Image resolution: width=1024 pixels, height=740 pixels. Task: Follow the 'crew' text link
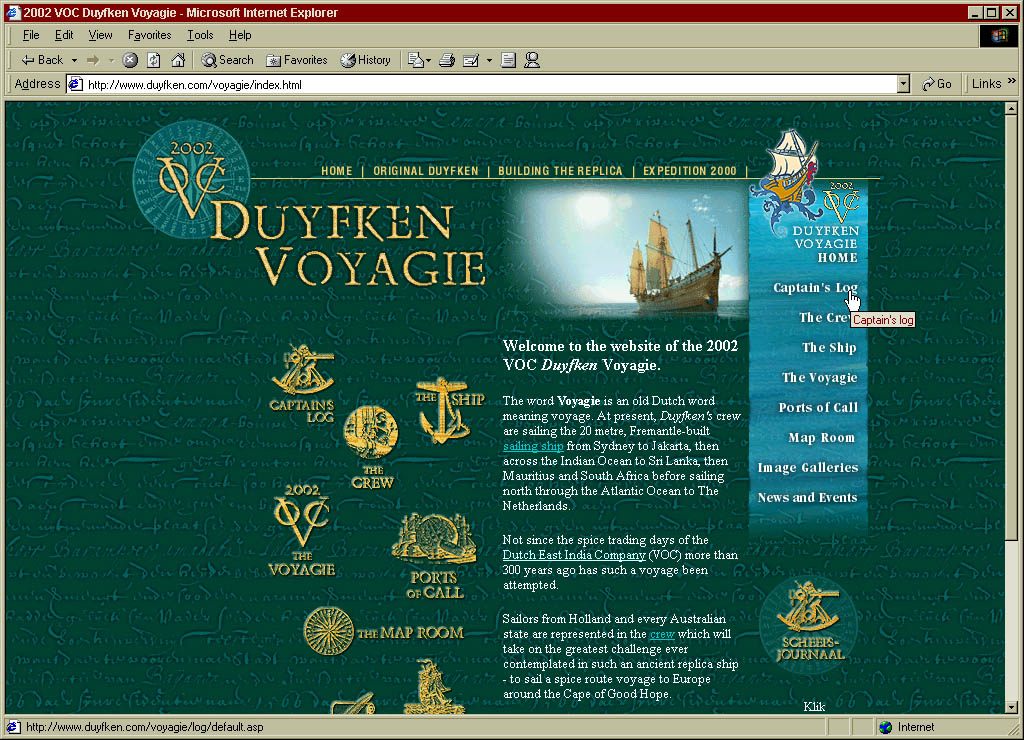coord(662,634)
